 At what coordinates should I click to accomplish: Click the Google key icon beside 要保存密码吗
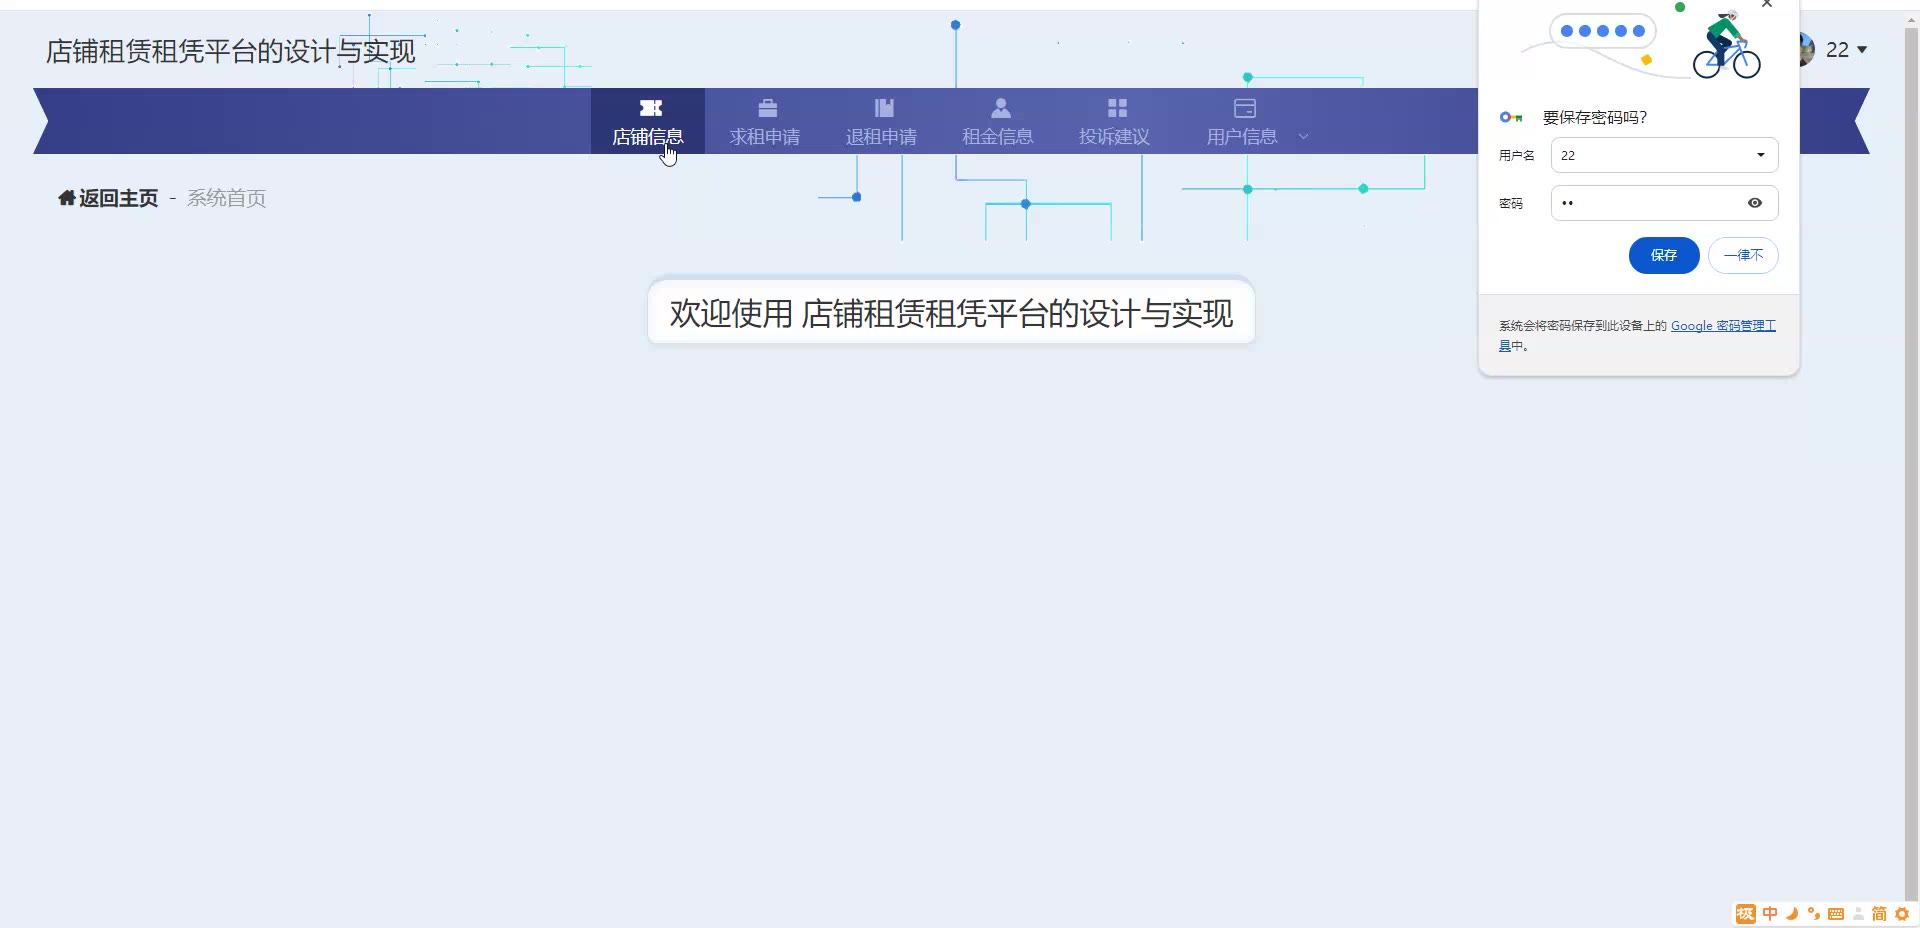click(x=1511, y=117)
